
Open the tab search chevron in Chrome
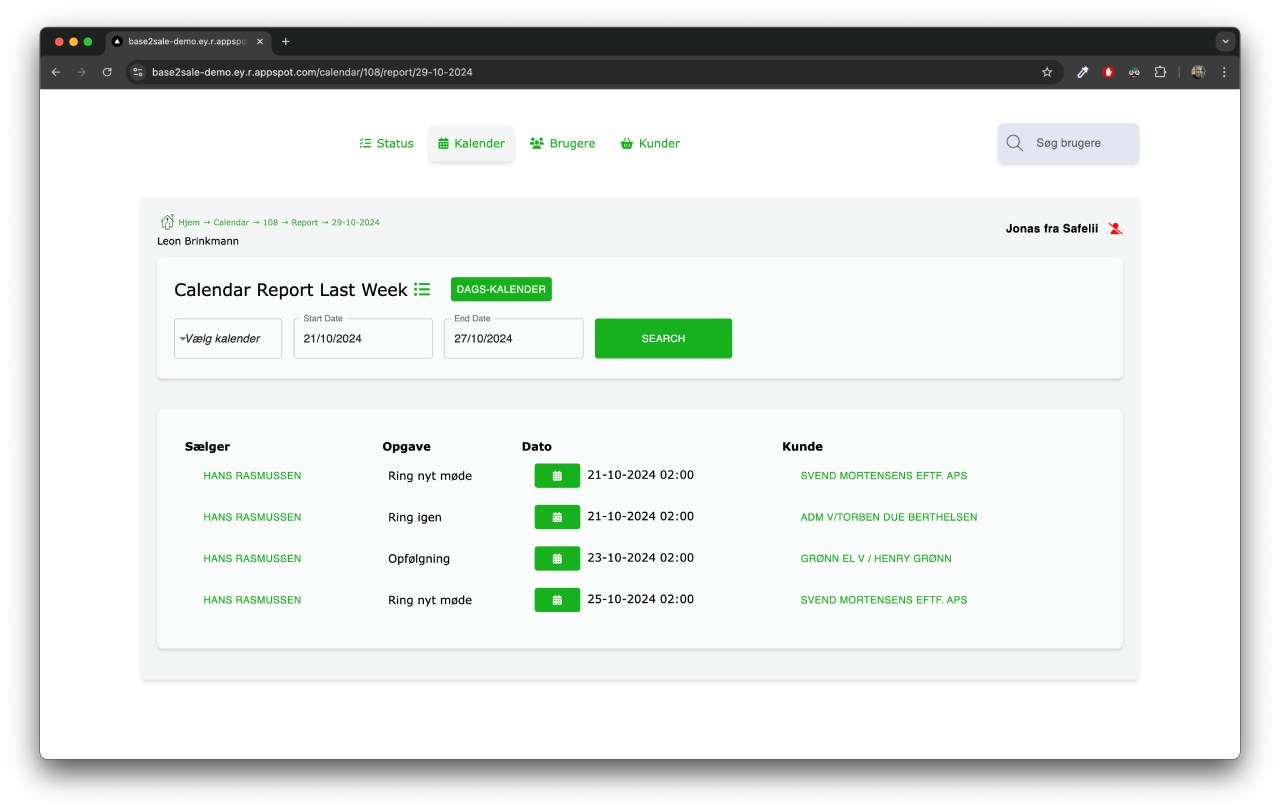coord(1225,42)
